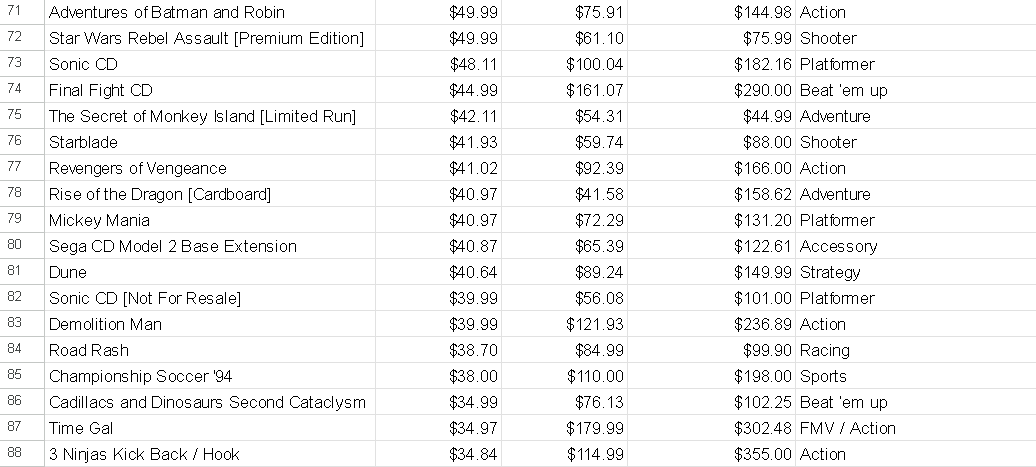Select the 'Sega CD Model 2 Base Extension' cell
1036x467 pixels.
173,246
